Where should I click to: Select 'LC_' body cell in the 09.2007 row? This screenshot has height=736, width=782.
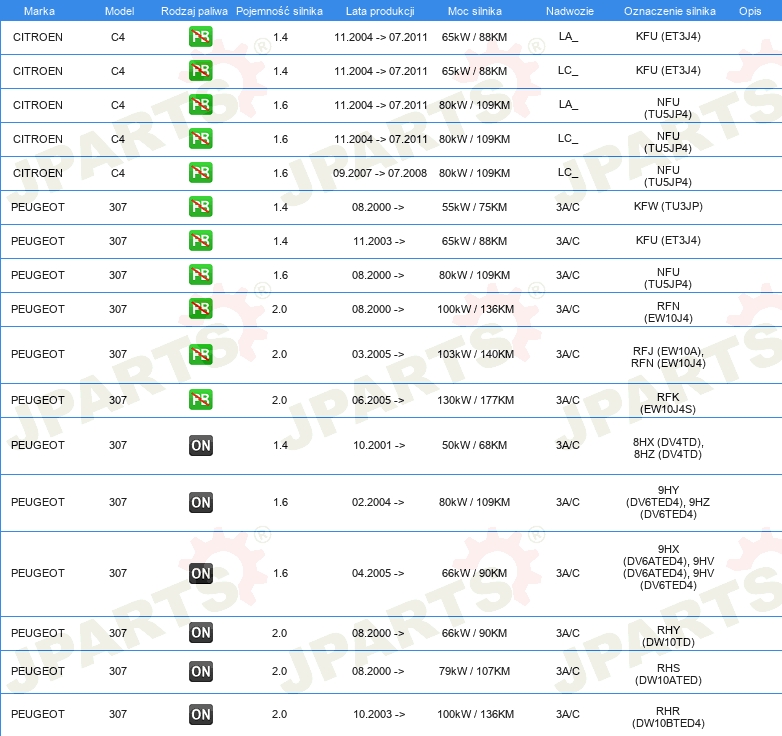[x=568, y=173]
